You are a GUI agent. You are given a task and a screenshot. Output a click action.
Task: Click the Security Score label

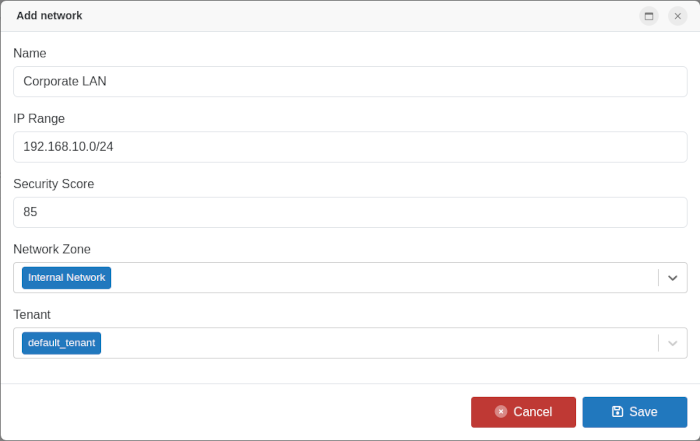(53, 184)
